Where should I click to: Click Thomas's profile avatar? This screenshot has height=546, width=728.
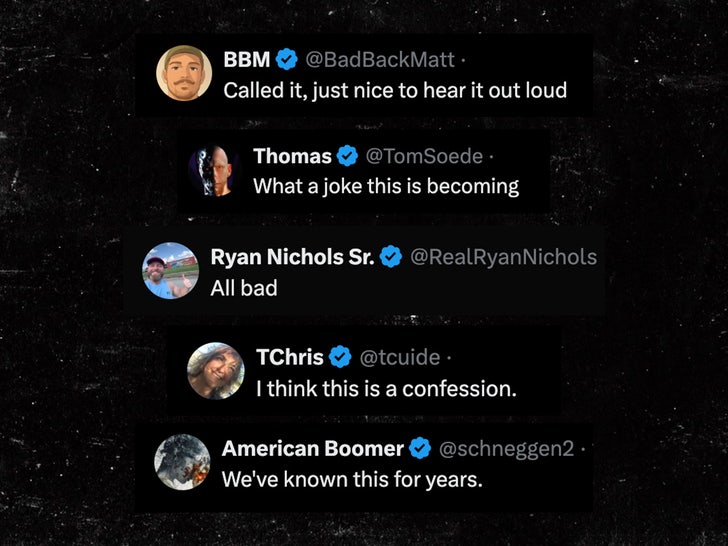pos(214,170)
